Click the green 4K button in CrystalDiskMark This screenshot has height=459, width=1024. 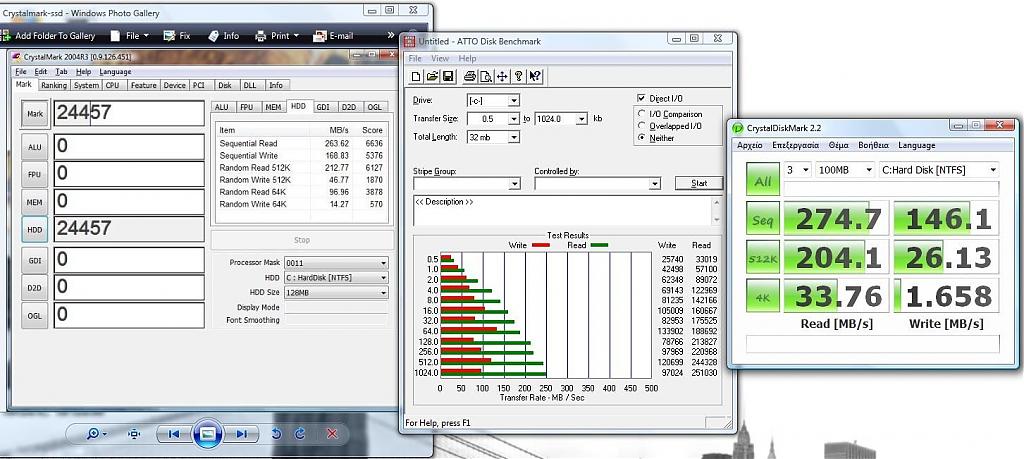pyautogui.click(x=763, y=296)
